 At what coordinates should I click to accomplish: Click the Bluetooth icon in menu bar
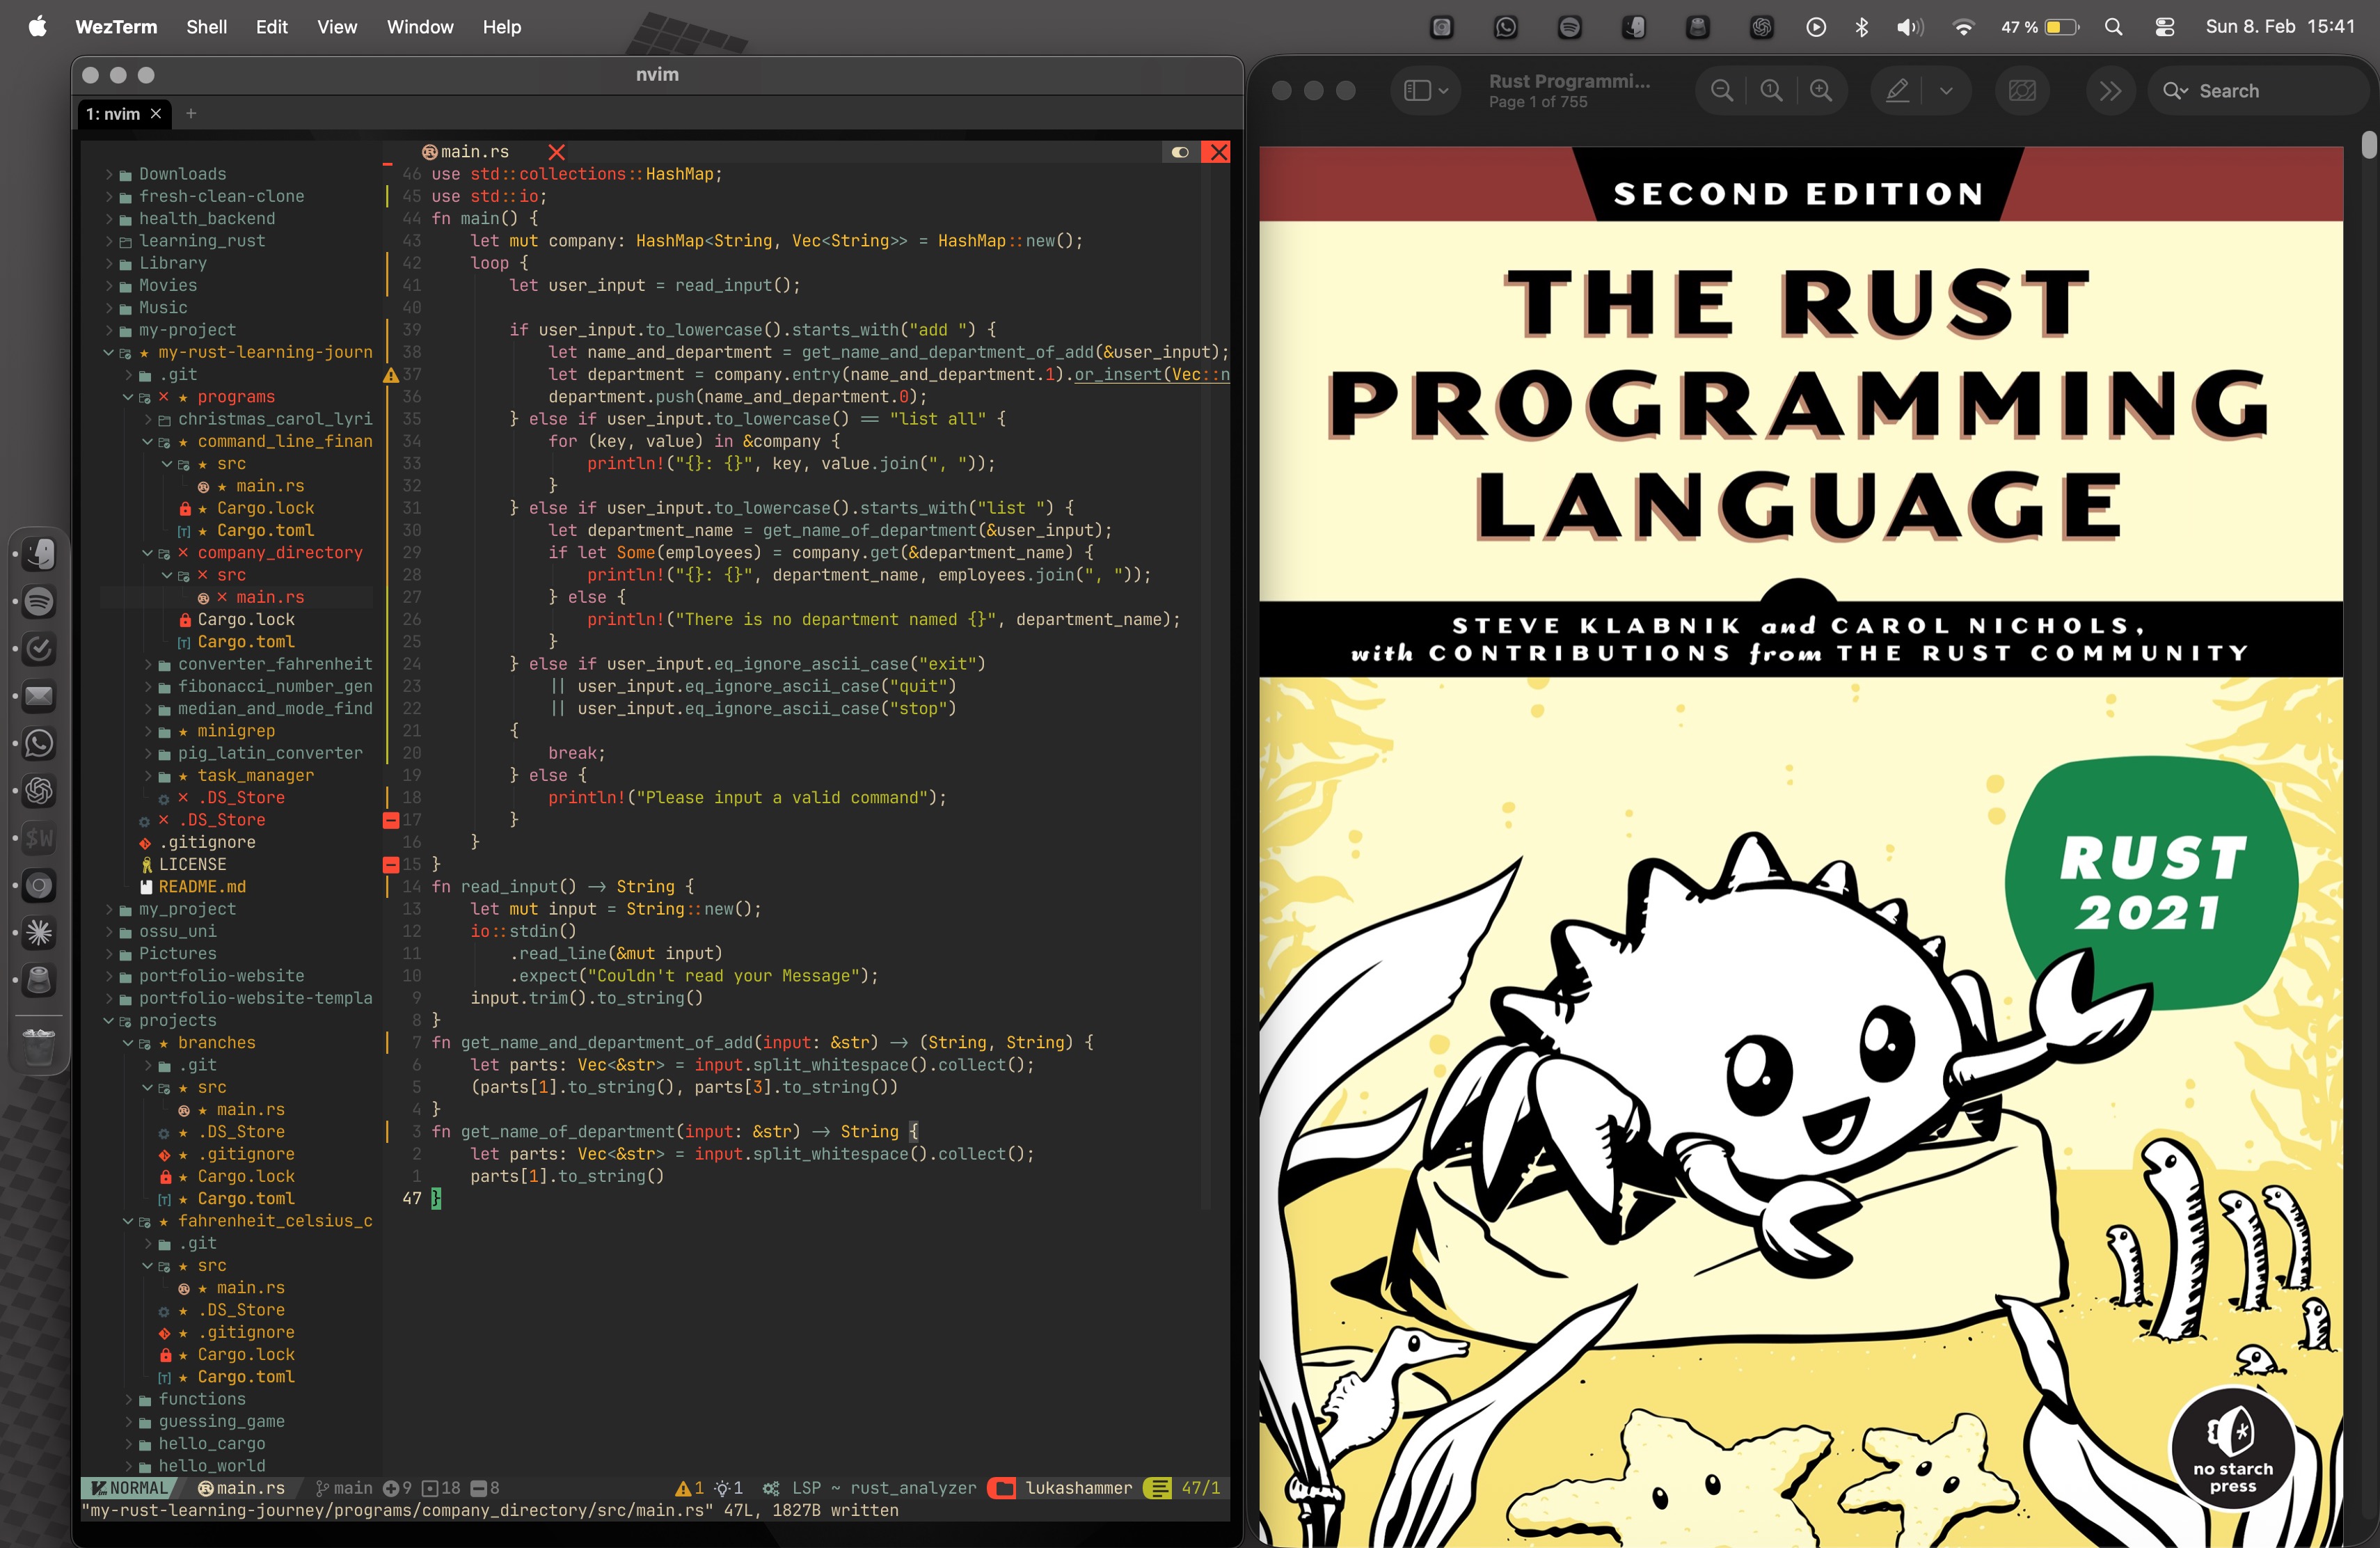click(x=1861, y=27)
